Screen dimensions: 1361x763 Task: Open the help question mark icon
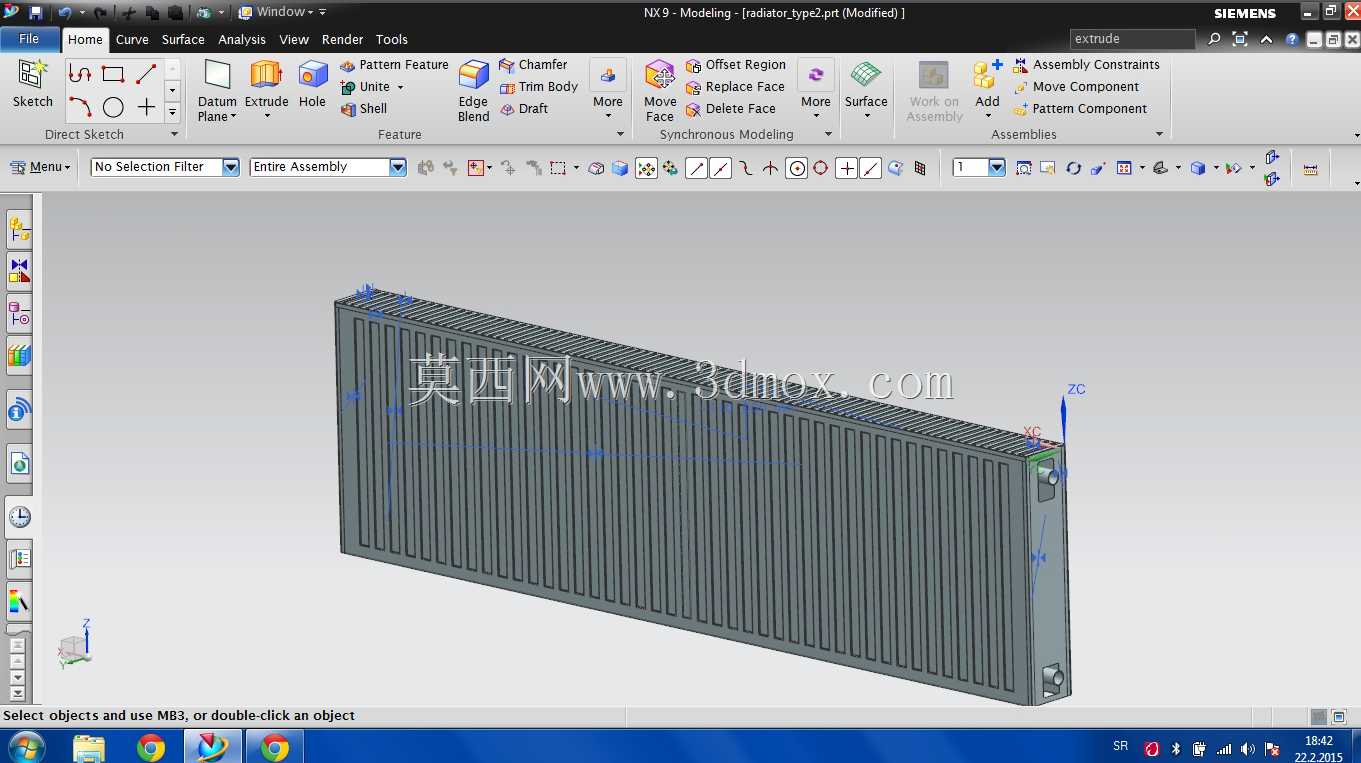(1292, 40)
